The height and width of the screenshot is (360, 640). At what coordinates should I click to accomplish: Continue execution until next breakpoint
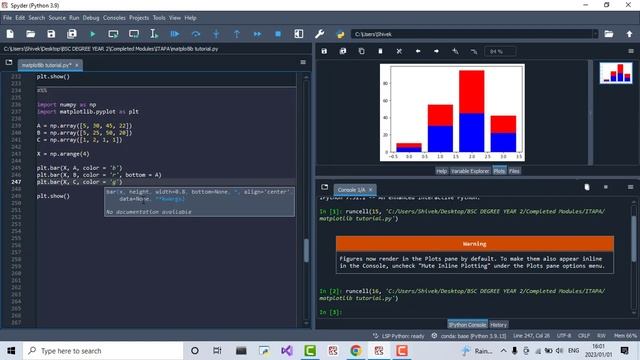click(x=257, y=34)
